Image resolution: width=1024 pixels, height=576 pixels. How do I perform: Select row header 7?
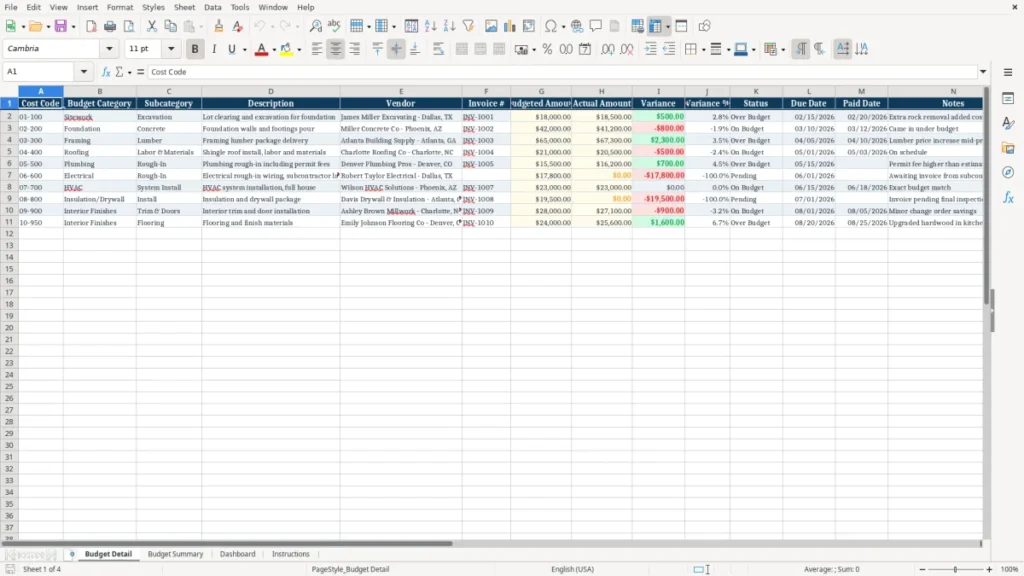pyautogui.click(x=9, y=176)
